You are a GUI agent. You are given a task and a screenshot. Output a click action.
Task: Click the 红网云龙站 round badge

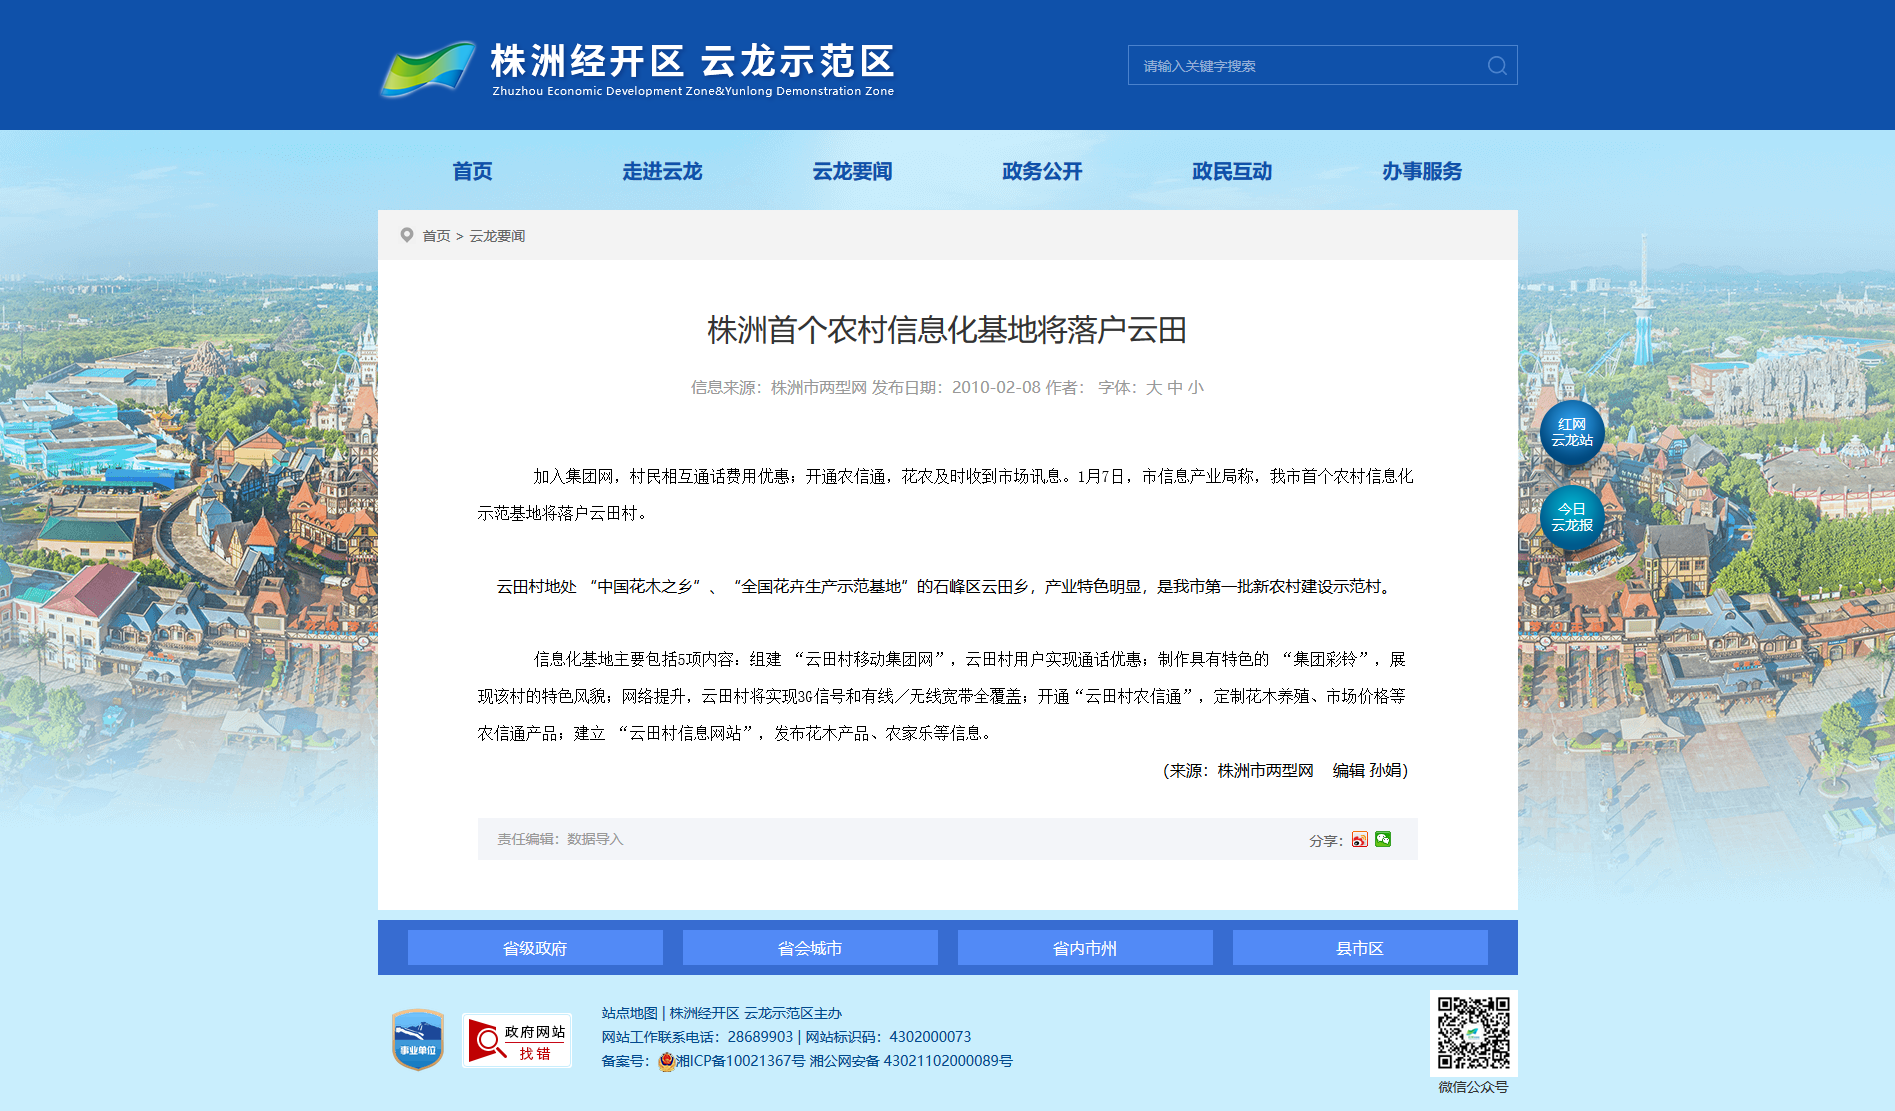[1571, 433]
